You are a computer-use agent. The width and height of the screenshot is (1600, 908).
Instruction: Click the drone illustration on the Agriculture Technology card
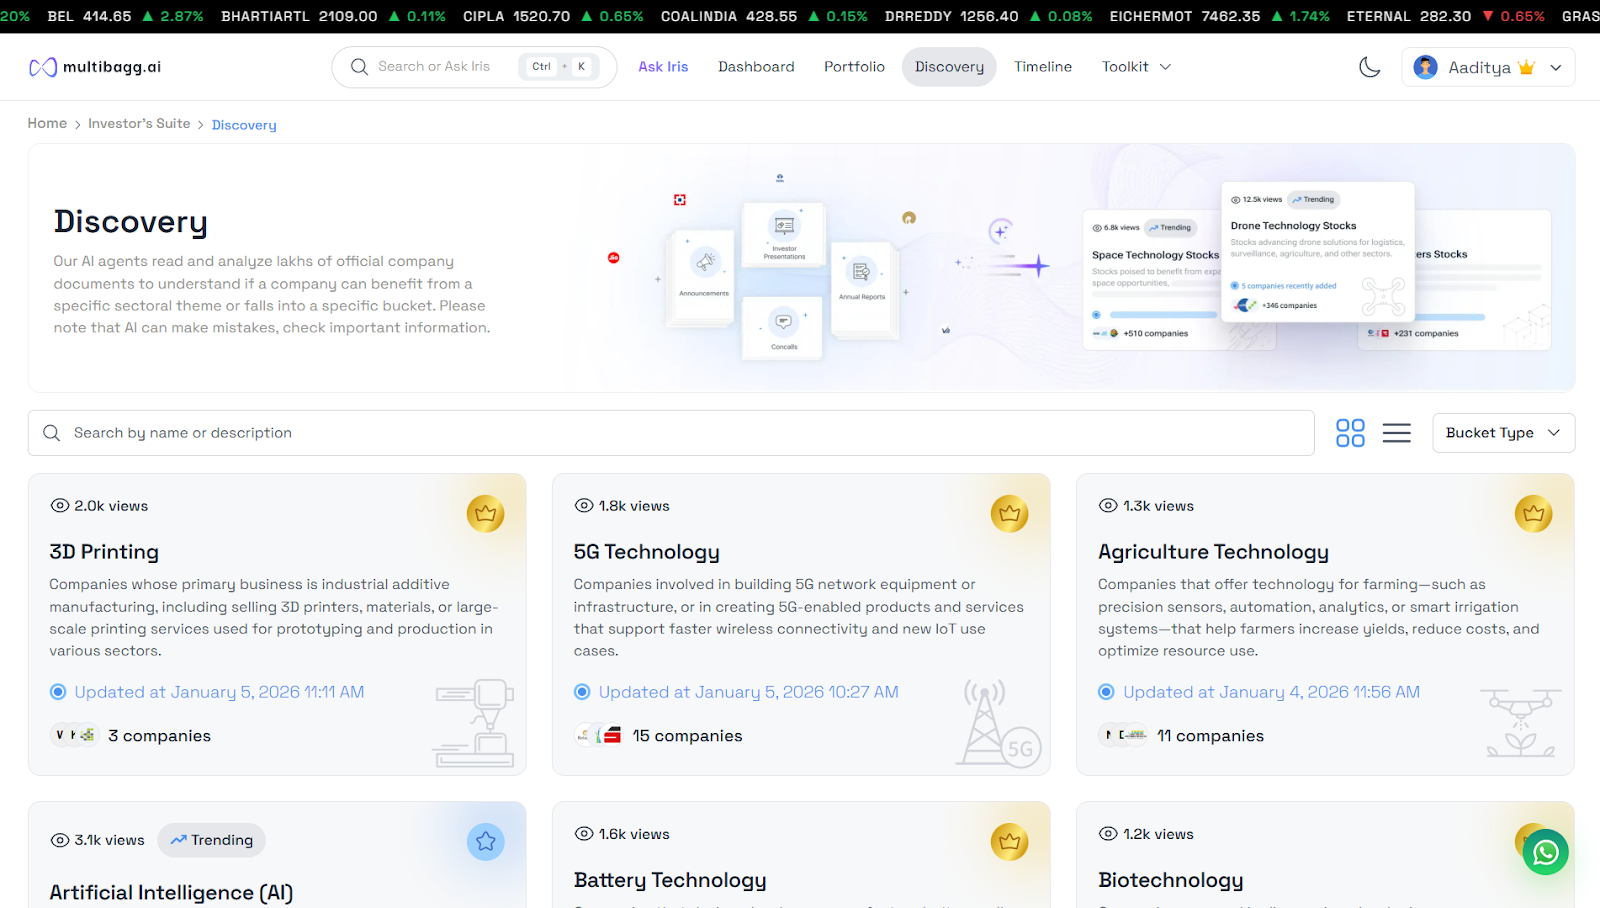pyautogui.click(x=1521, y=722)
